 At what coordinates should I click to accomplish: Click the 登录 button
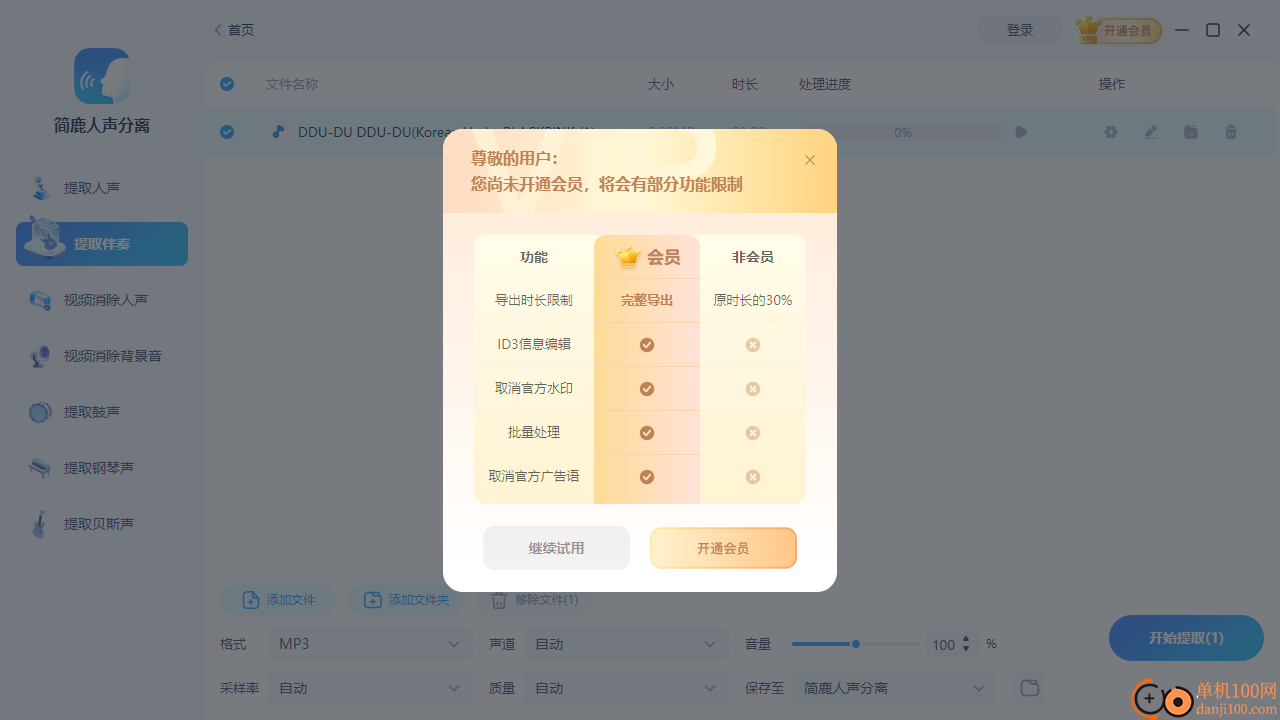[1020, 30]
